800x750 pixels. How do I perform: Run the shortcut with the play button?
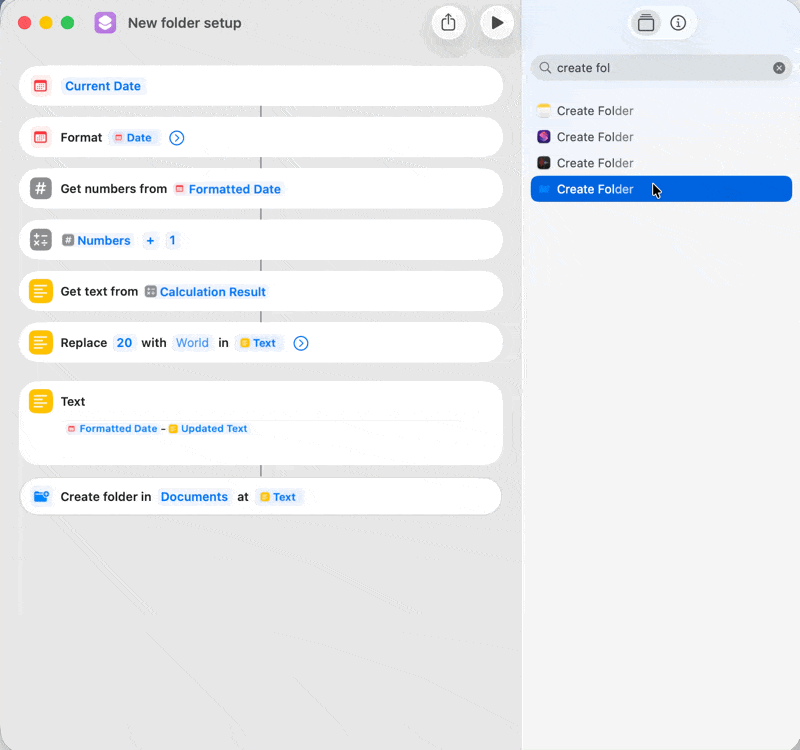[497, 22]
